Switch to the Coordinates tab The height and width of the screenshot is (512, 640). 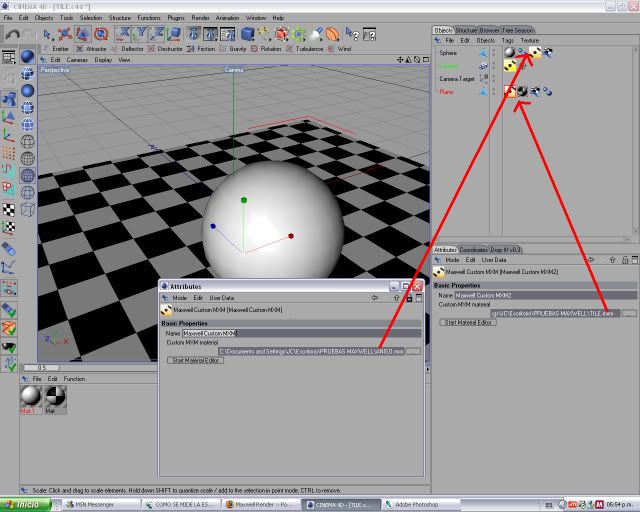(x=473, y=250)
